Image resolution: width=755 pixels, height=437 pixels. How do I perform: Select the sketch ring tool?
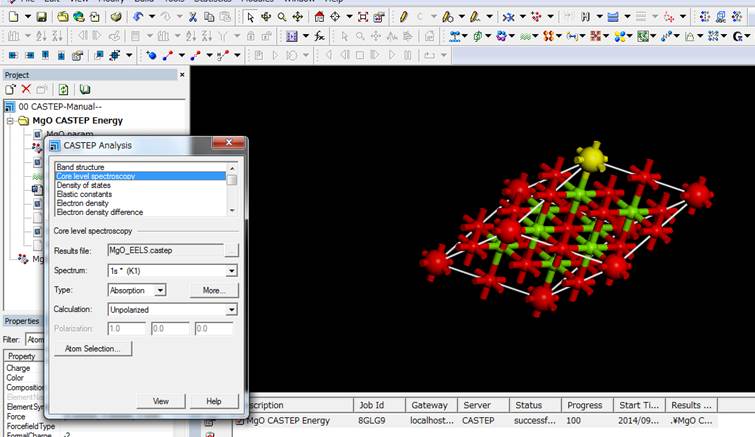(448, 17)
